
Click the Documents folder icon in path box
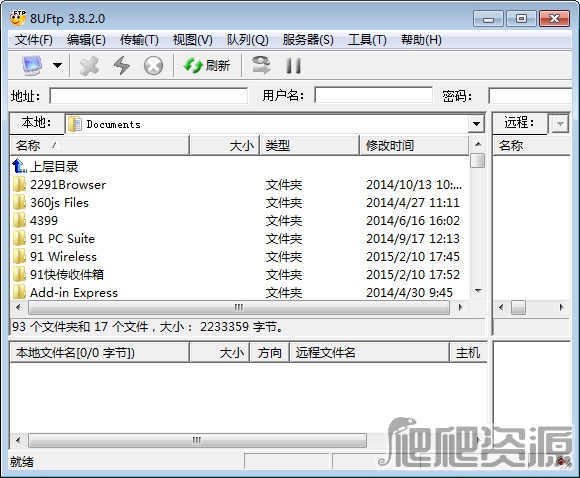pyautogui.click(x=75, y=124)
